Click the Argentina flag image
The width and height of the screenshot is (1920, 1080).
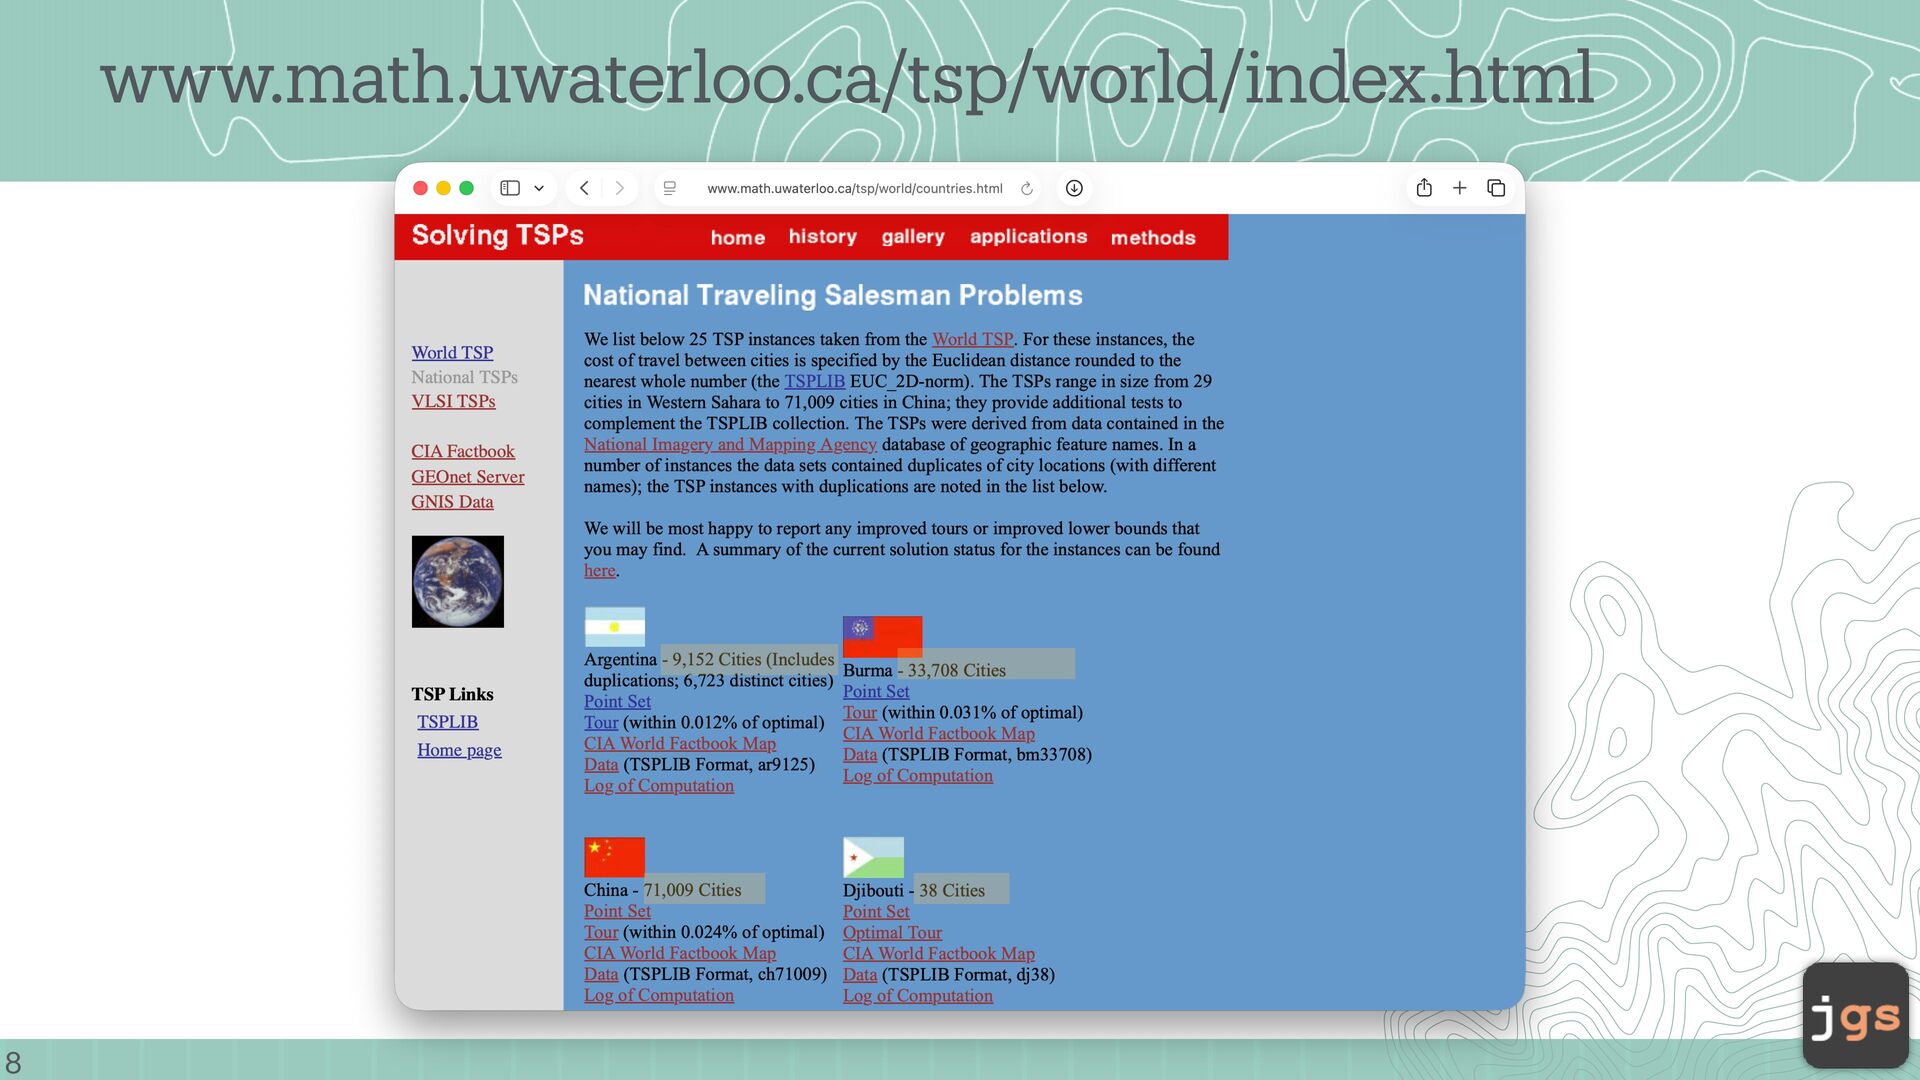click(x=614, y=627)
